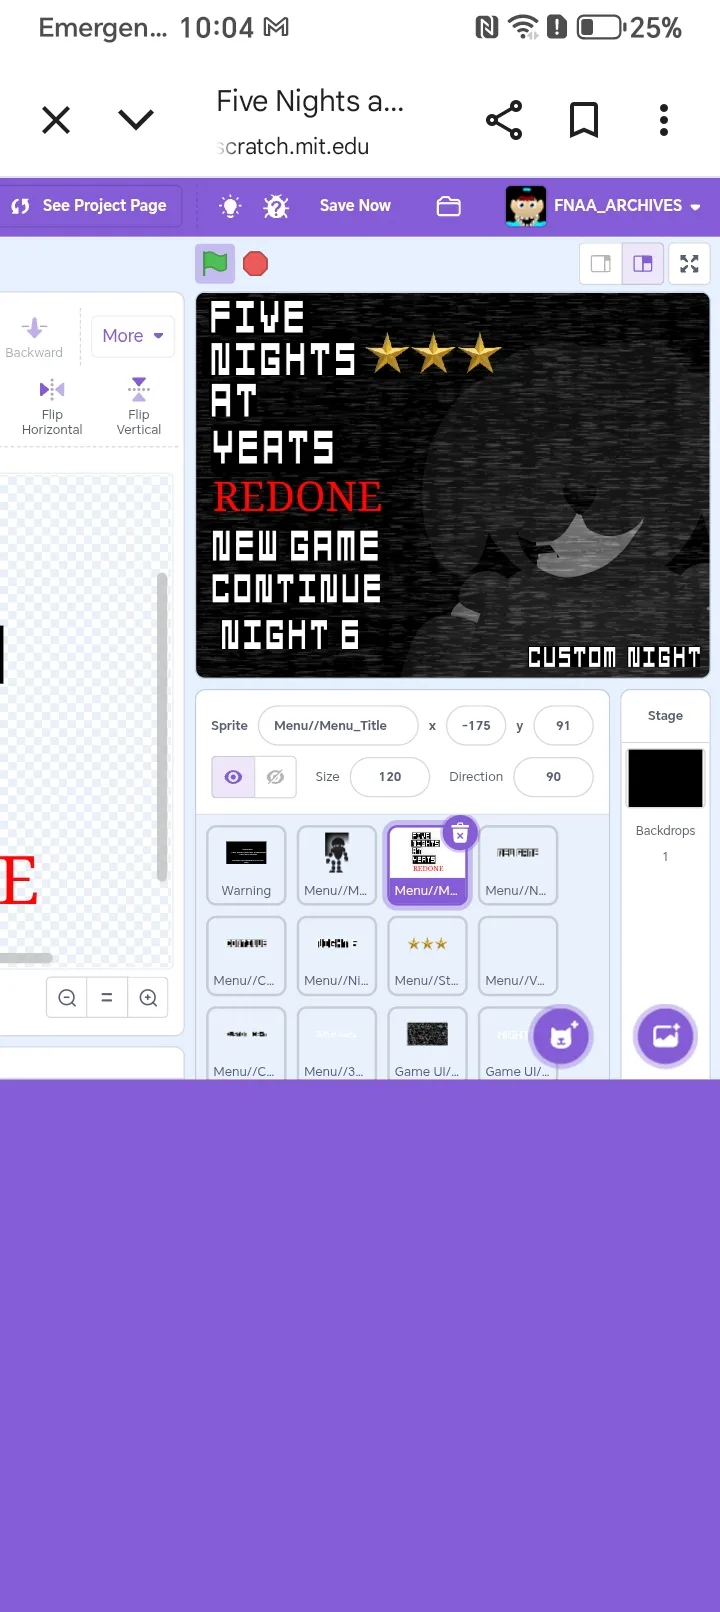720x1612 pixels.
Task: Open the tutorials lightbulb icon
Action: (x=230, y=206)
